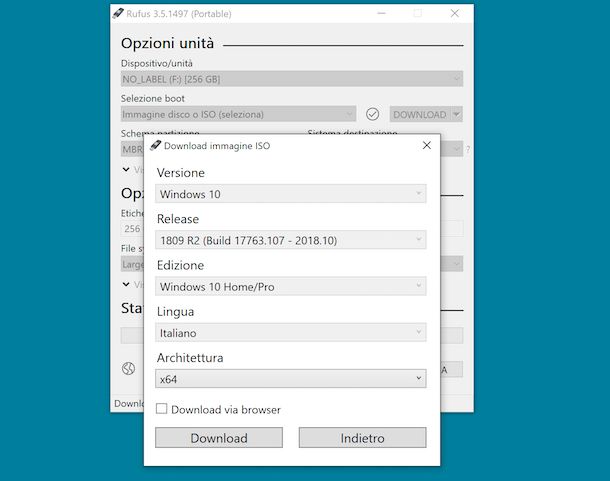Click the Download button in the ISO dialog
Screen dimensions: 610x481
coord(219,438)
